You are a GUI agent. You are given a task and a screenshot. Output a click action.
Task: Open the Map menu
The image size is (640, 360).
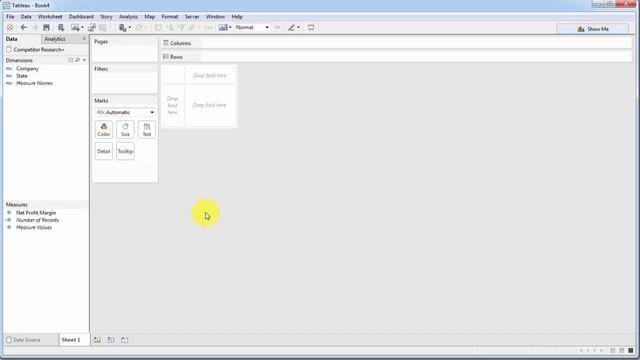pos(150,17)
